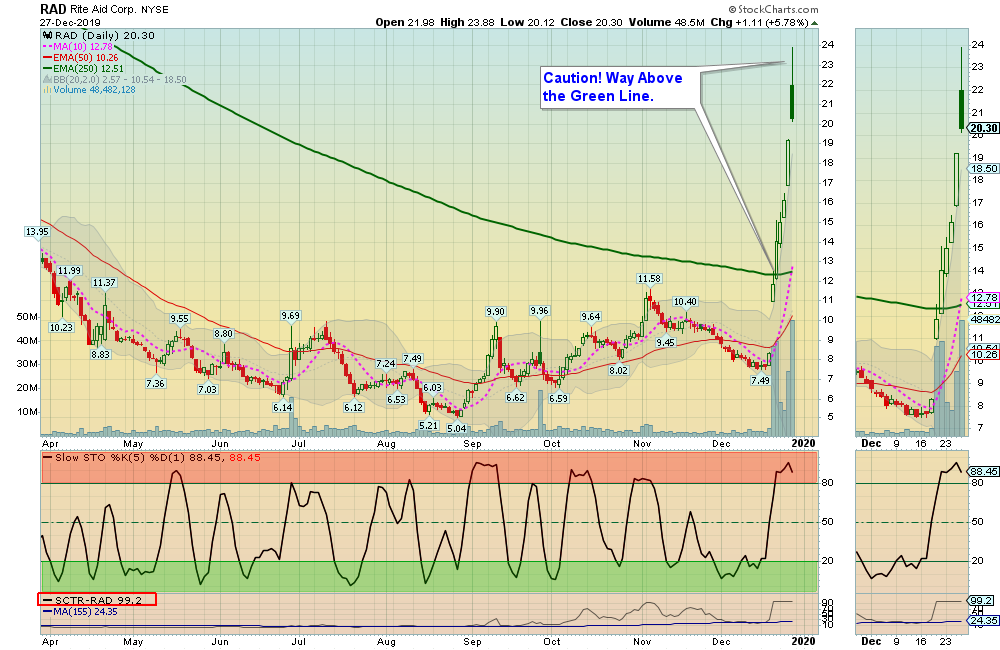
Task: Click the 13.95 price label in April
Action: tap(36, 232)
